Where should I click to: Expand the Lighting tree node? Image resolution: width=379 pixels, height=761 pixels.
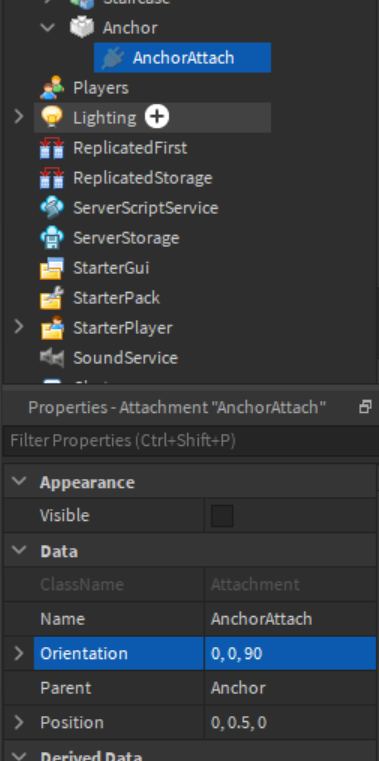point(18,117)
